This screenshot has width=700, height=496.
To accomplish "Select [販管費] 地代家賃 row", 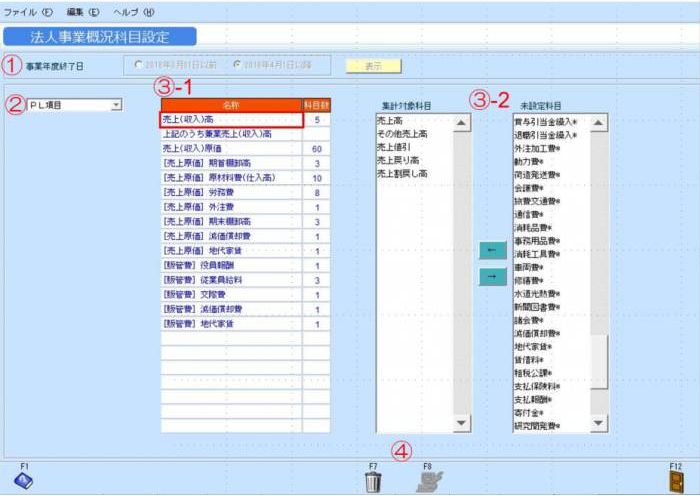I will pyautogui.click(x=246, y=324).
